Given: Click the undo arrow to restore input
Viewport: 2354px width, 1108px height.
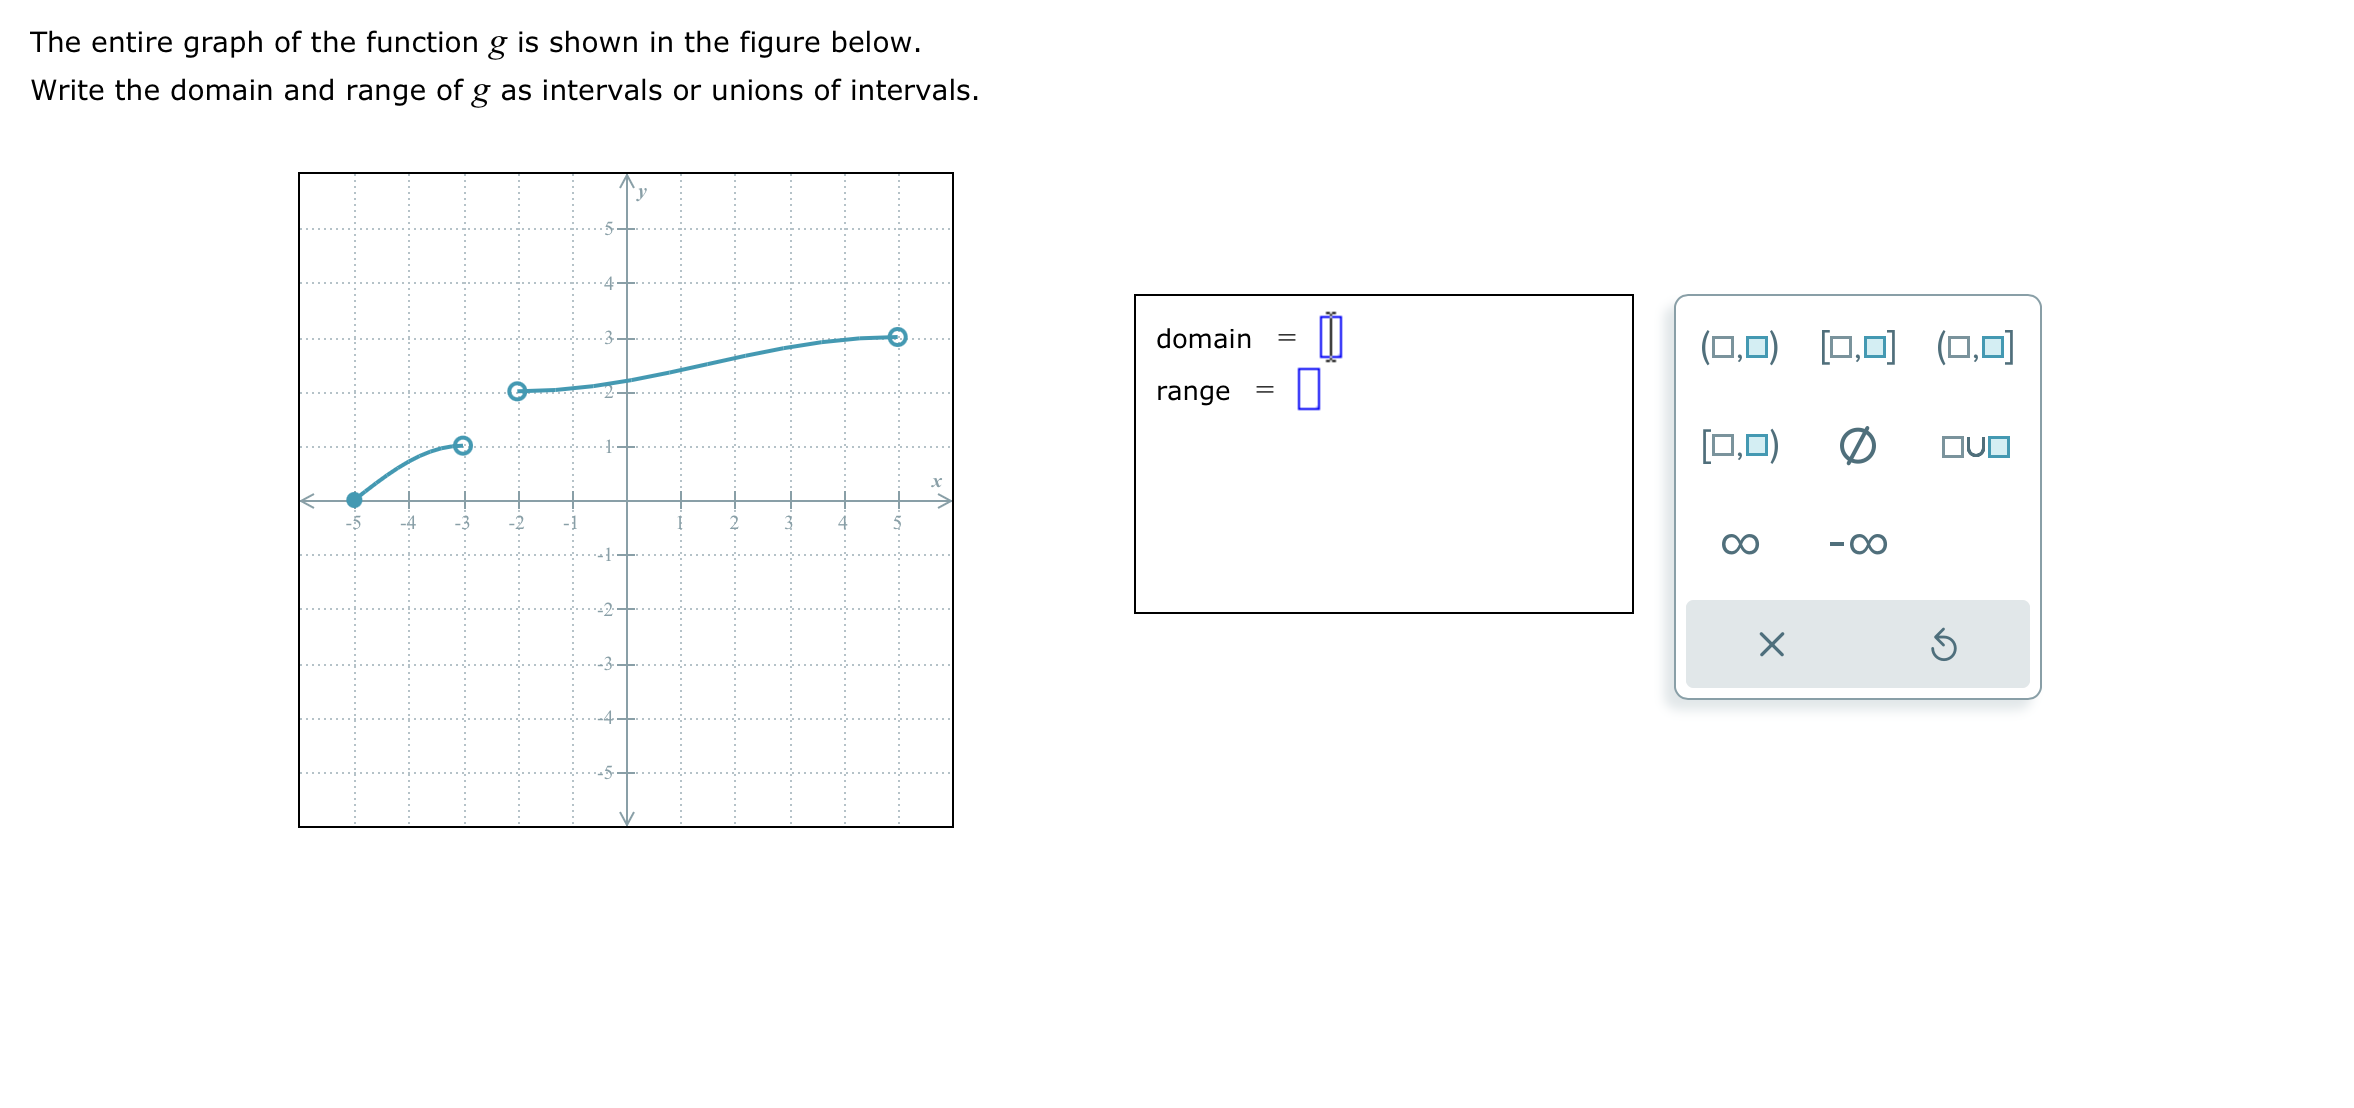Looking at the screenshot, I should pos(1943,645).
